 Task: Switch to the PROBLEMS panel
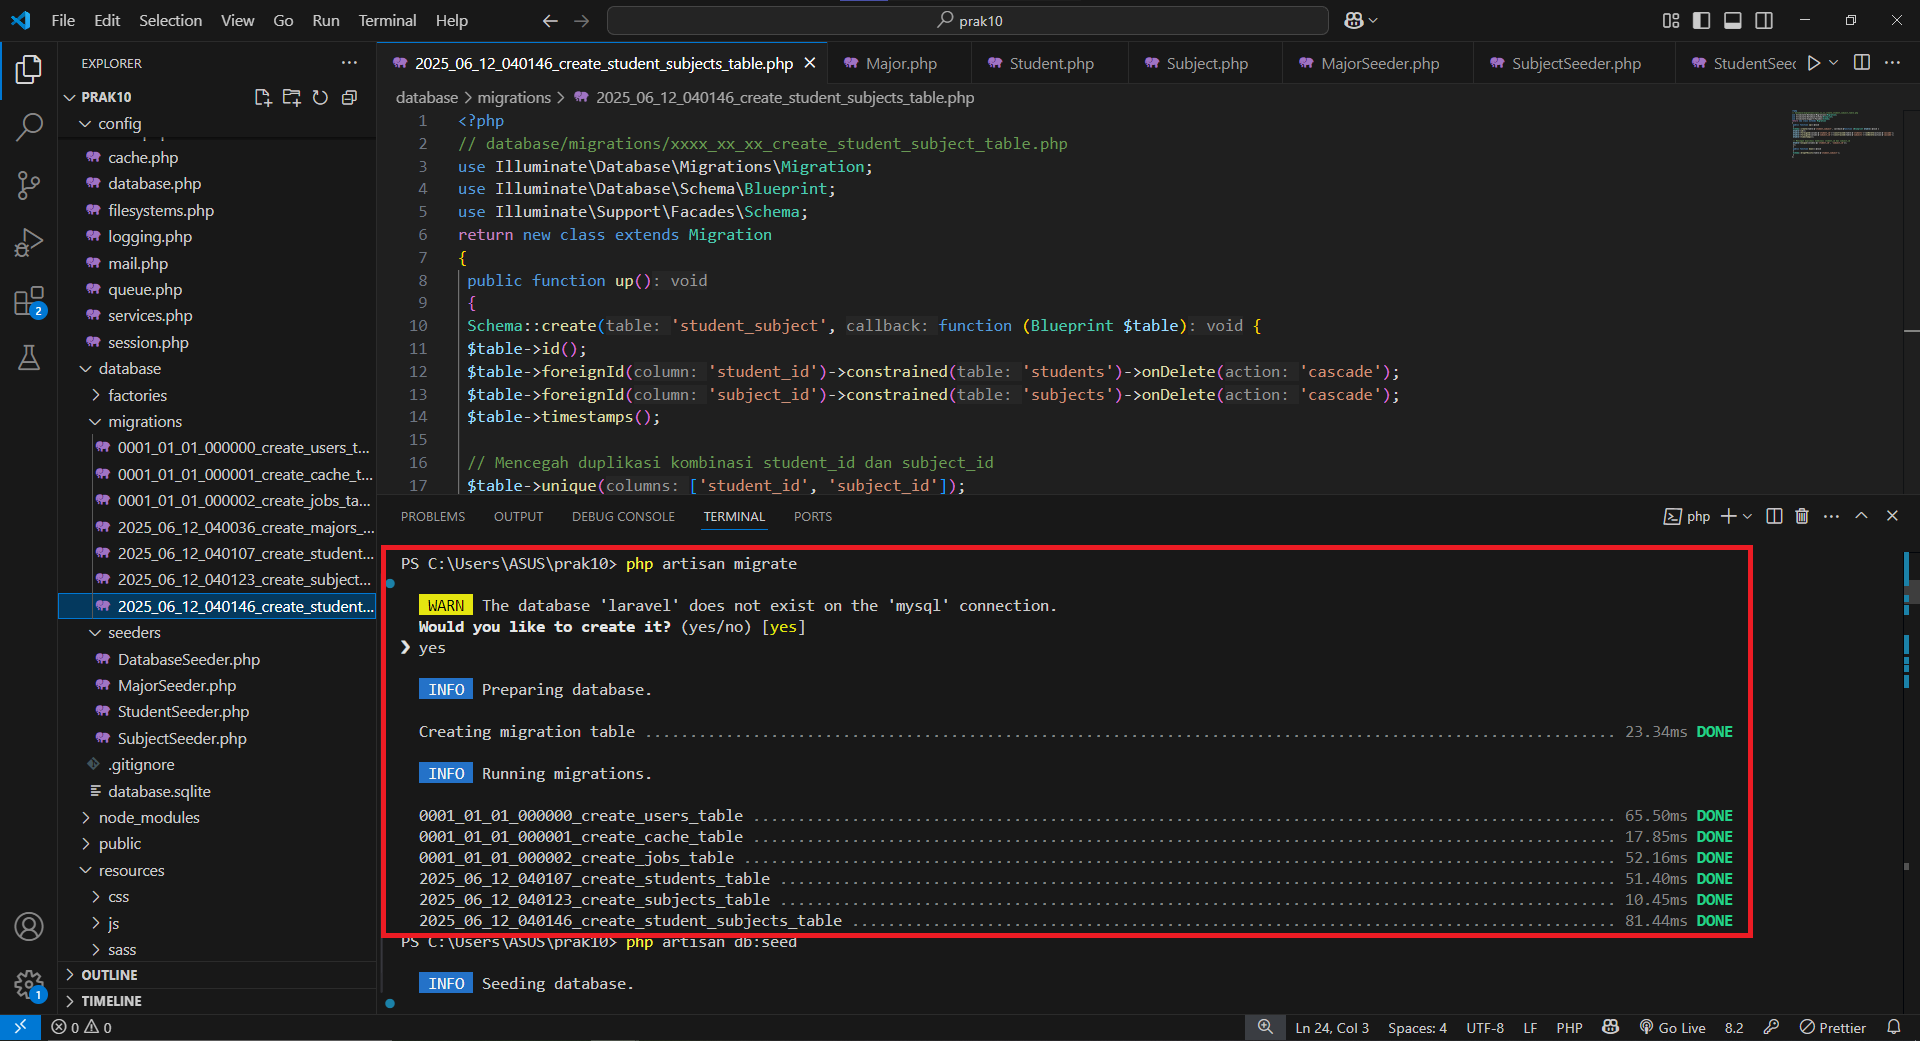tap(432, 516)
